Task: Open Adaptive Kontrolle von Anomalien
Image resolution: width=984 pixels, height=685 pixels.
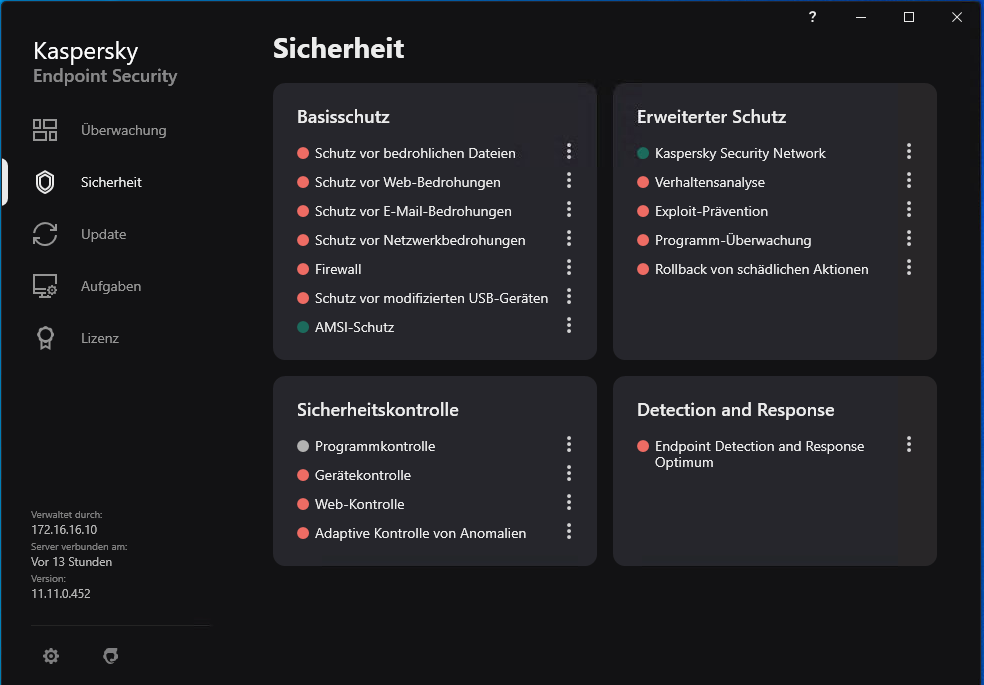Action: [x=420, y=533]
